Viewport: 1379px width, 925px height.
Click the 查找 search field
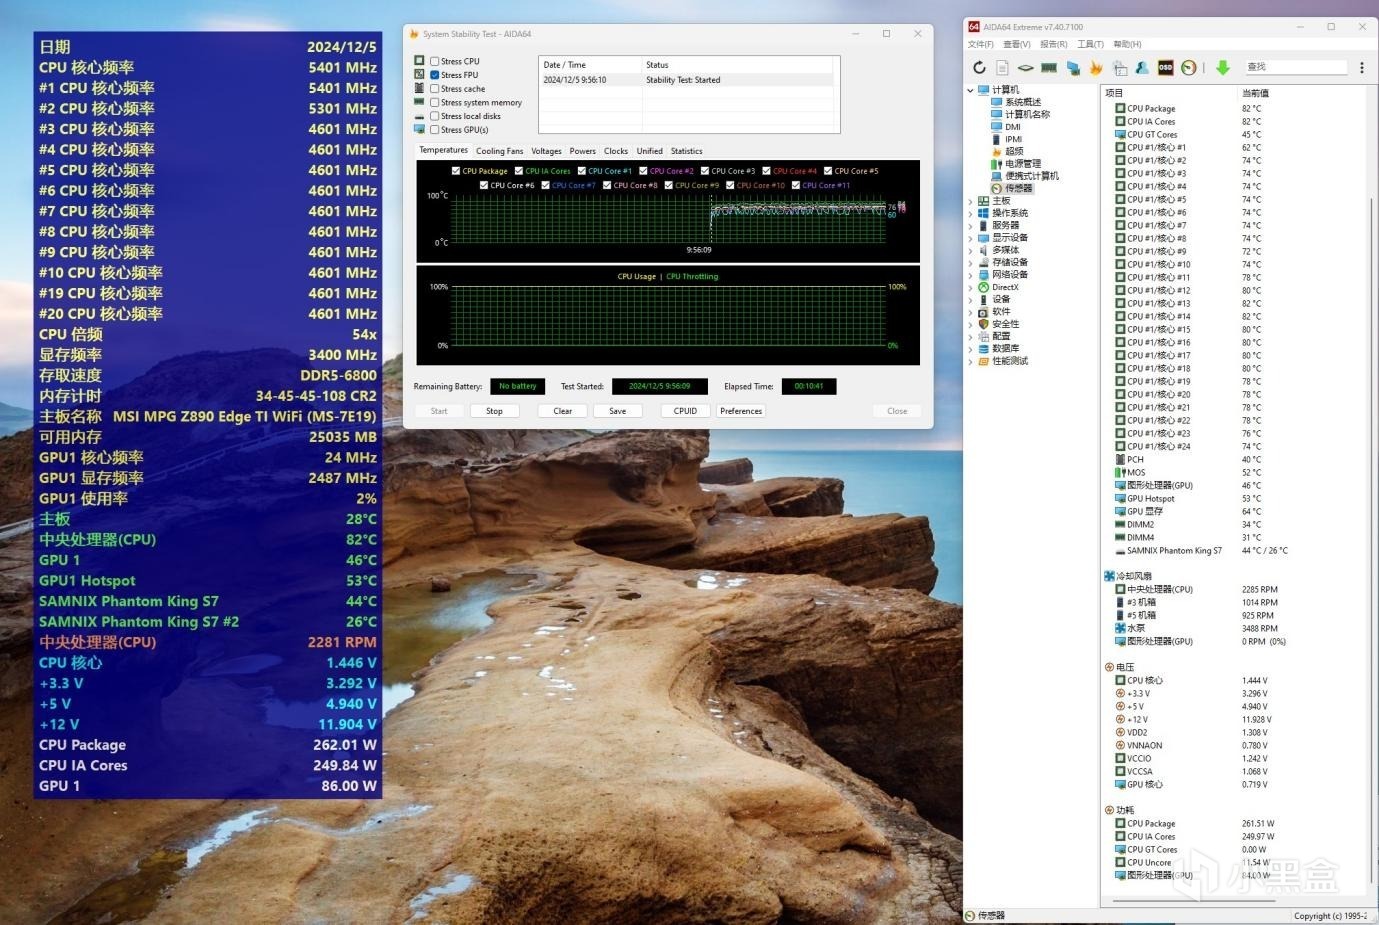click(x=1294, y=67)
